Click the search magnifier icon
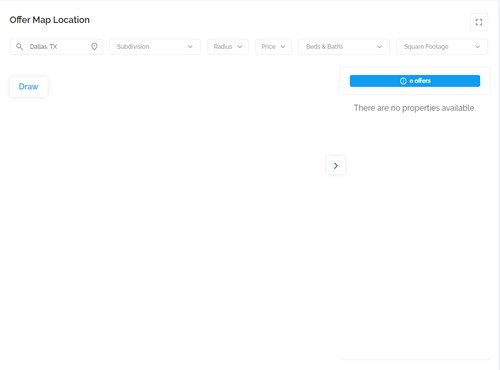 [x=20, y=47]
